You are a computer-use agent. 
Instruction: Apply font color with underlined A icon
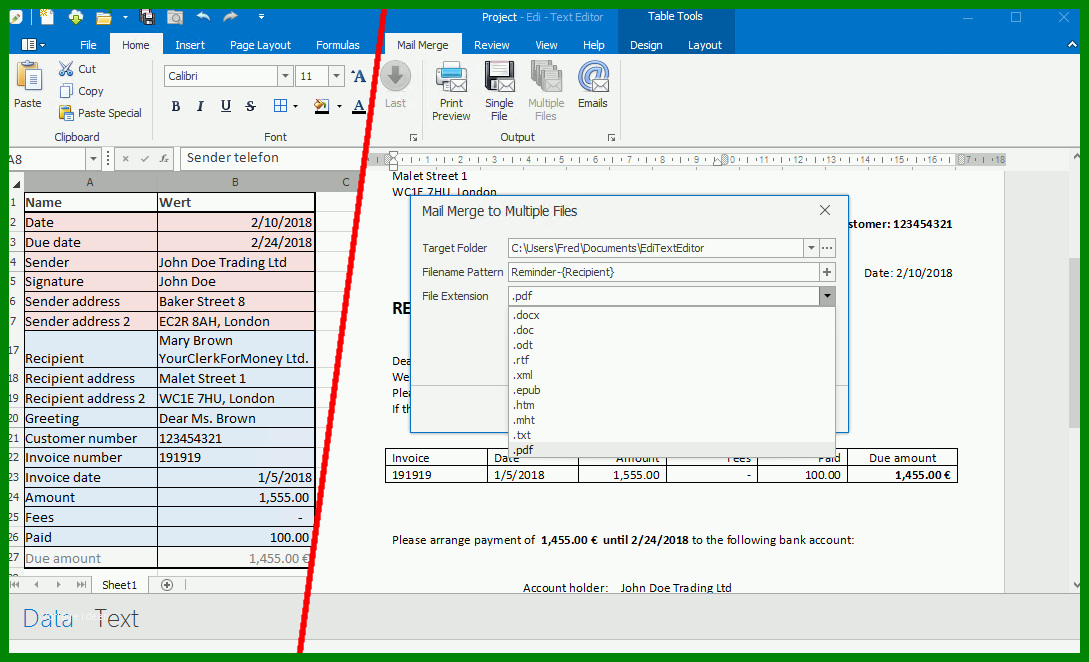[x=358, y=106]
